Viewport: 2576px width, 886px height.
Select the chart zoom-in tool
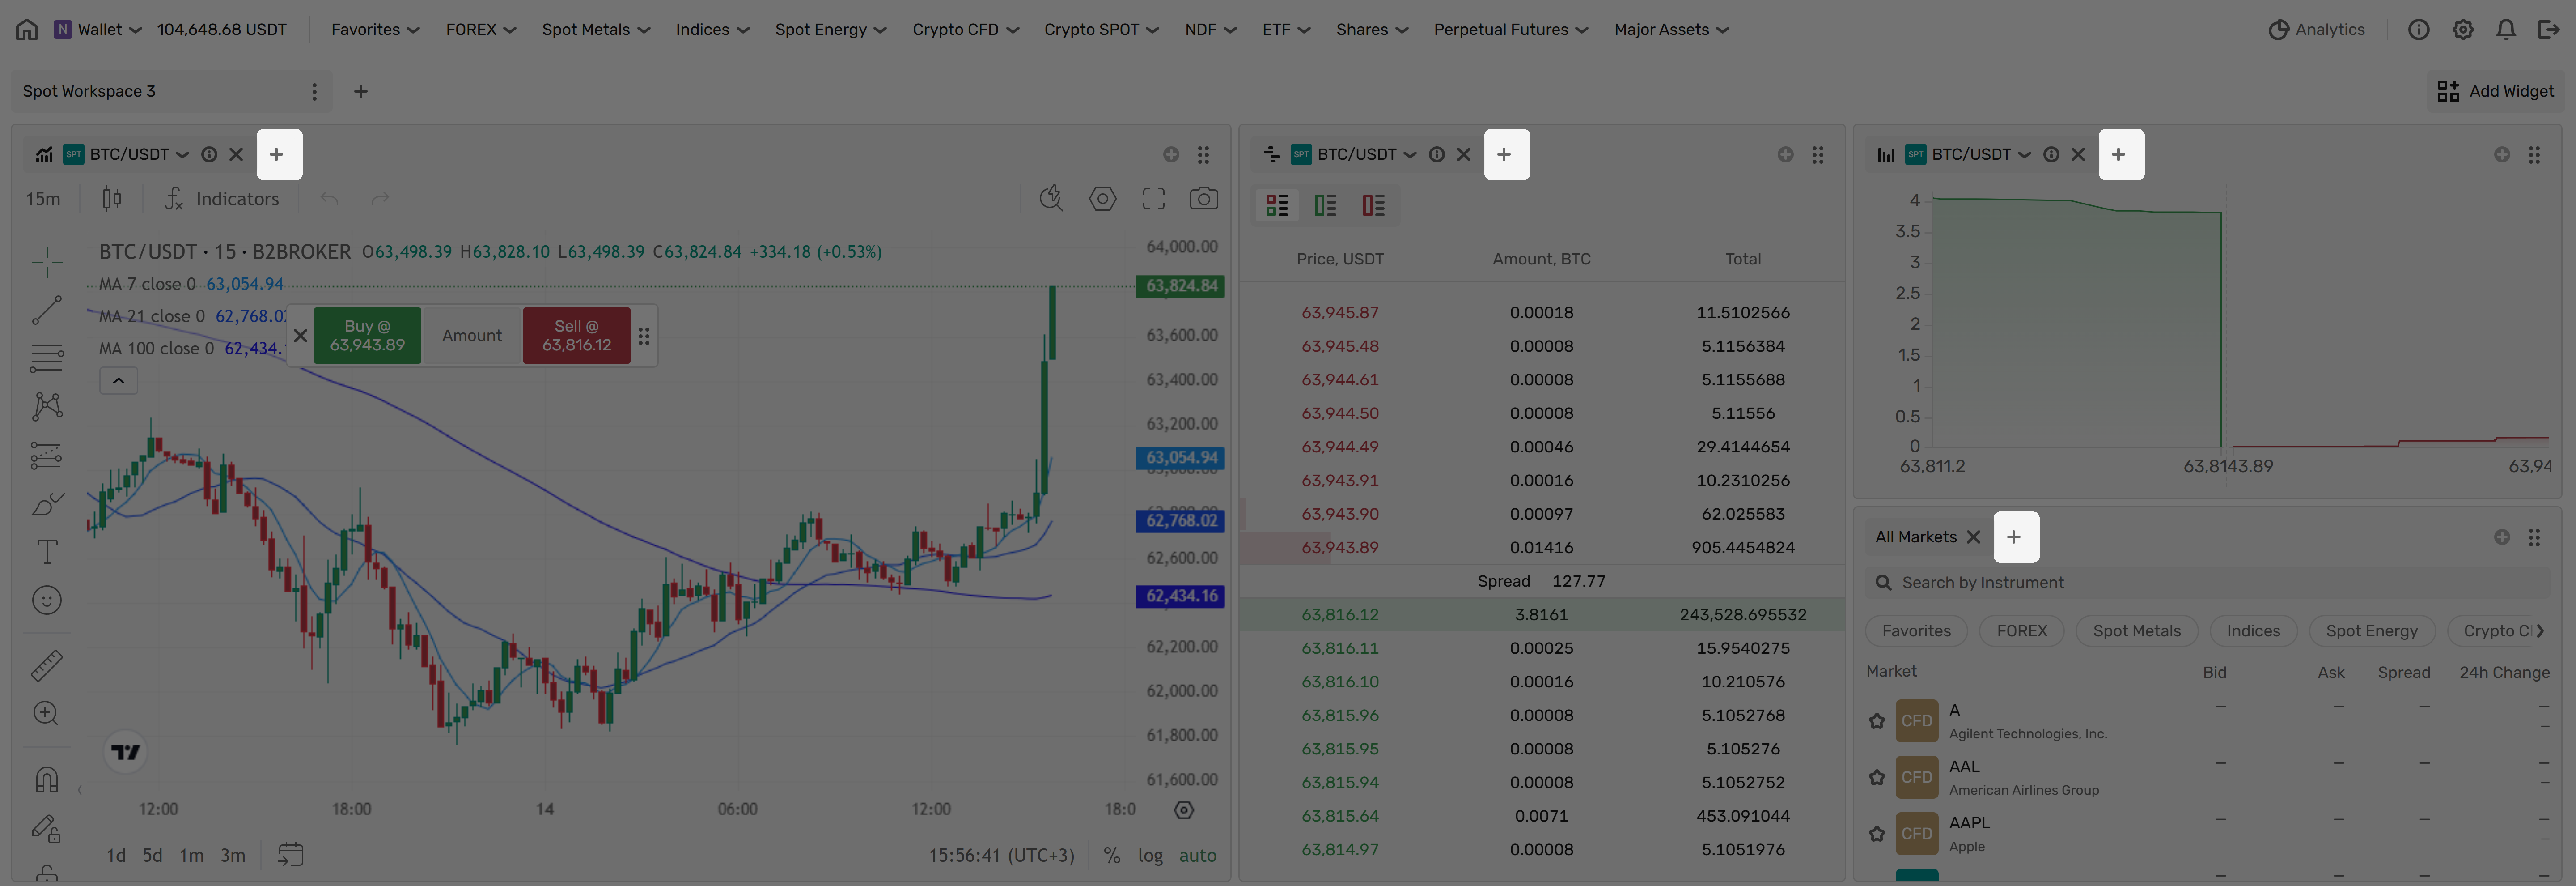tap(46, 713)
